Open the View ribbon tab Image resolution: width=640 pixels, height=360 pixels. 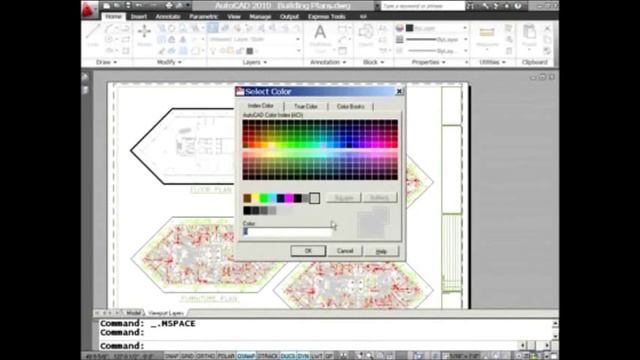click(234, 17)
